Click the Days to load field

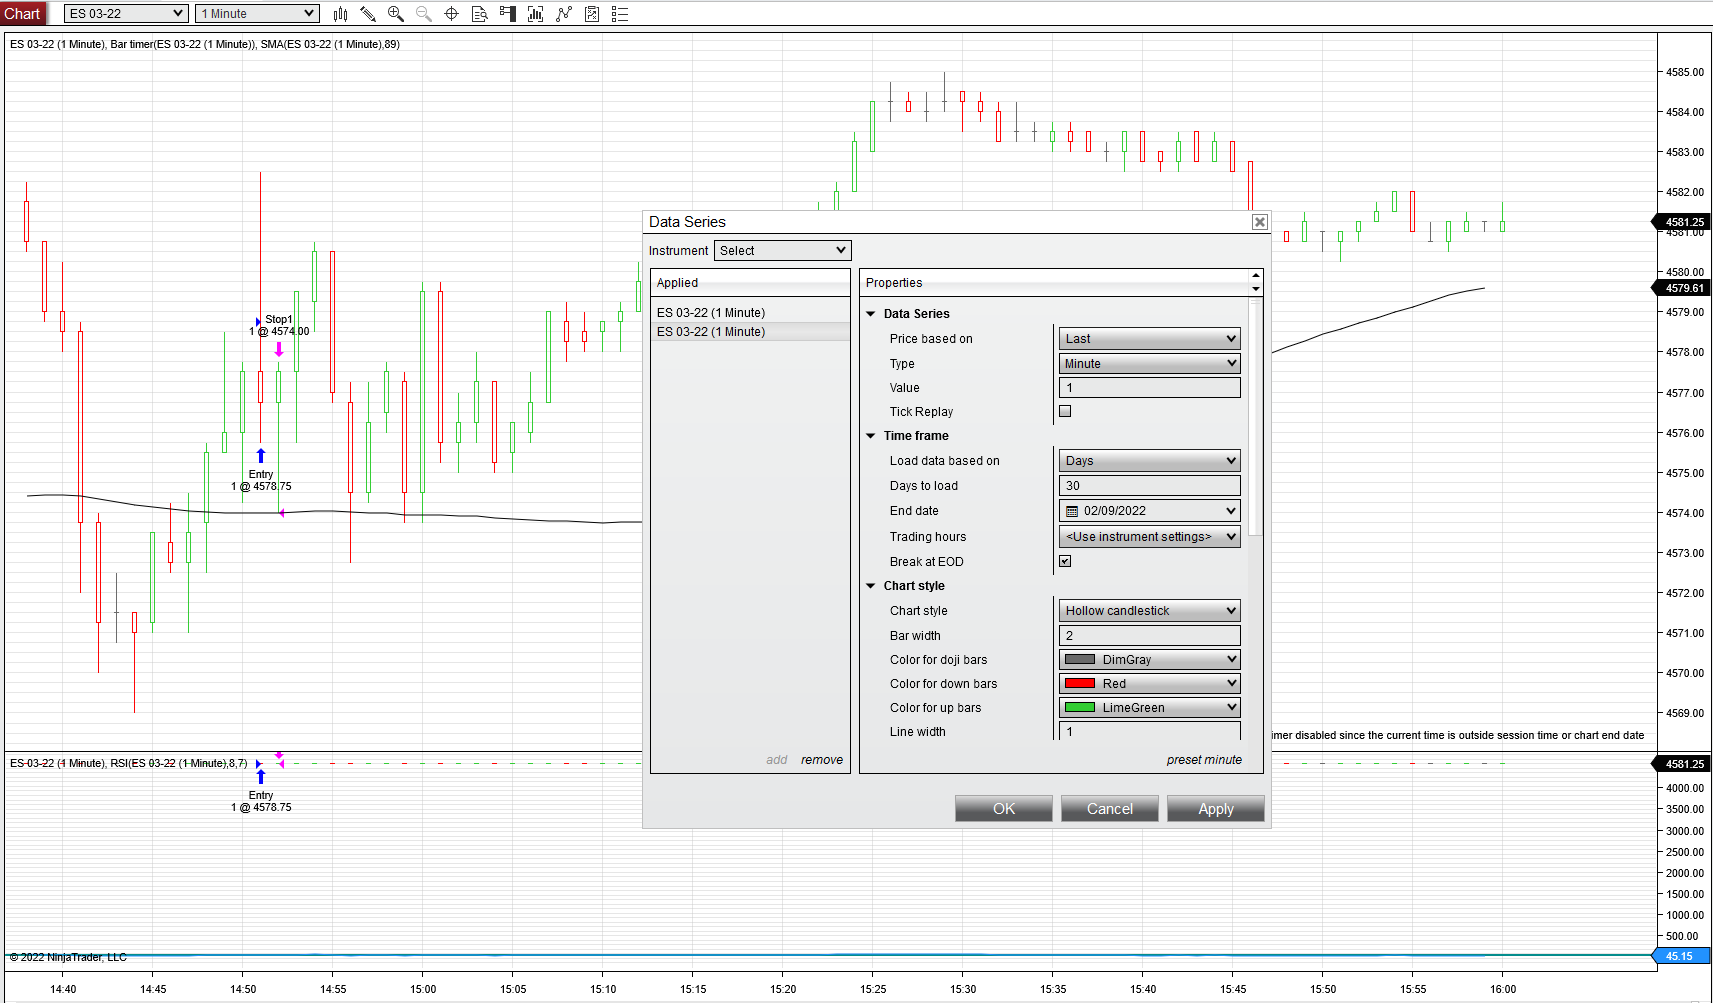pos(1150,486)
